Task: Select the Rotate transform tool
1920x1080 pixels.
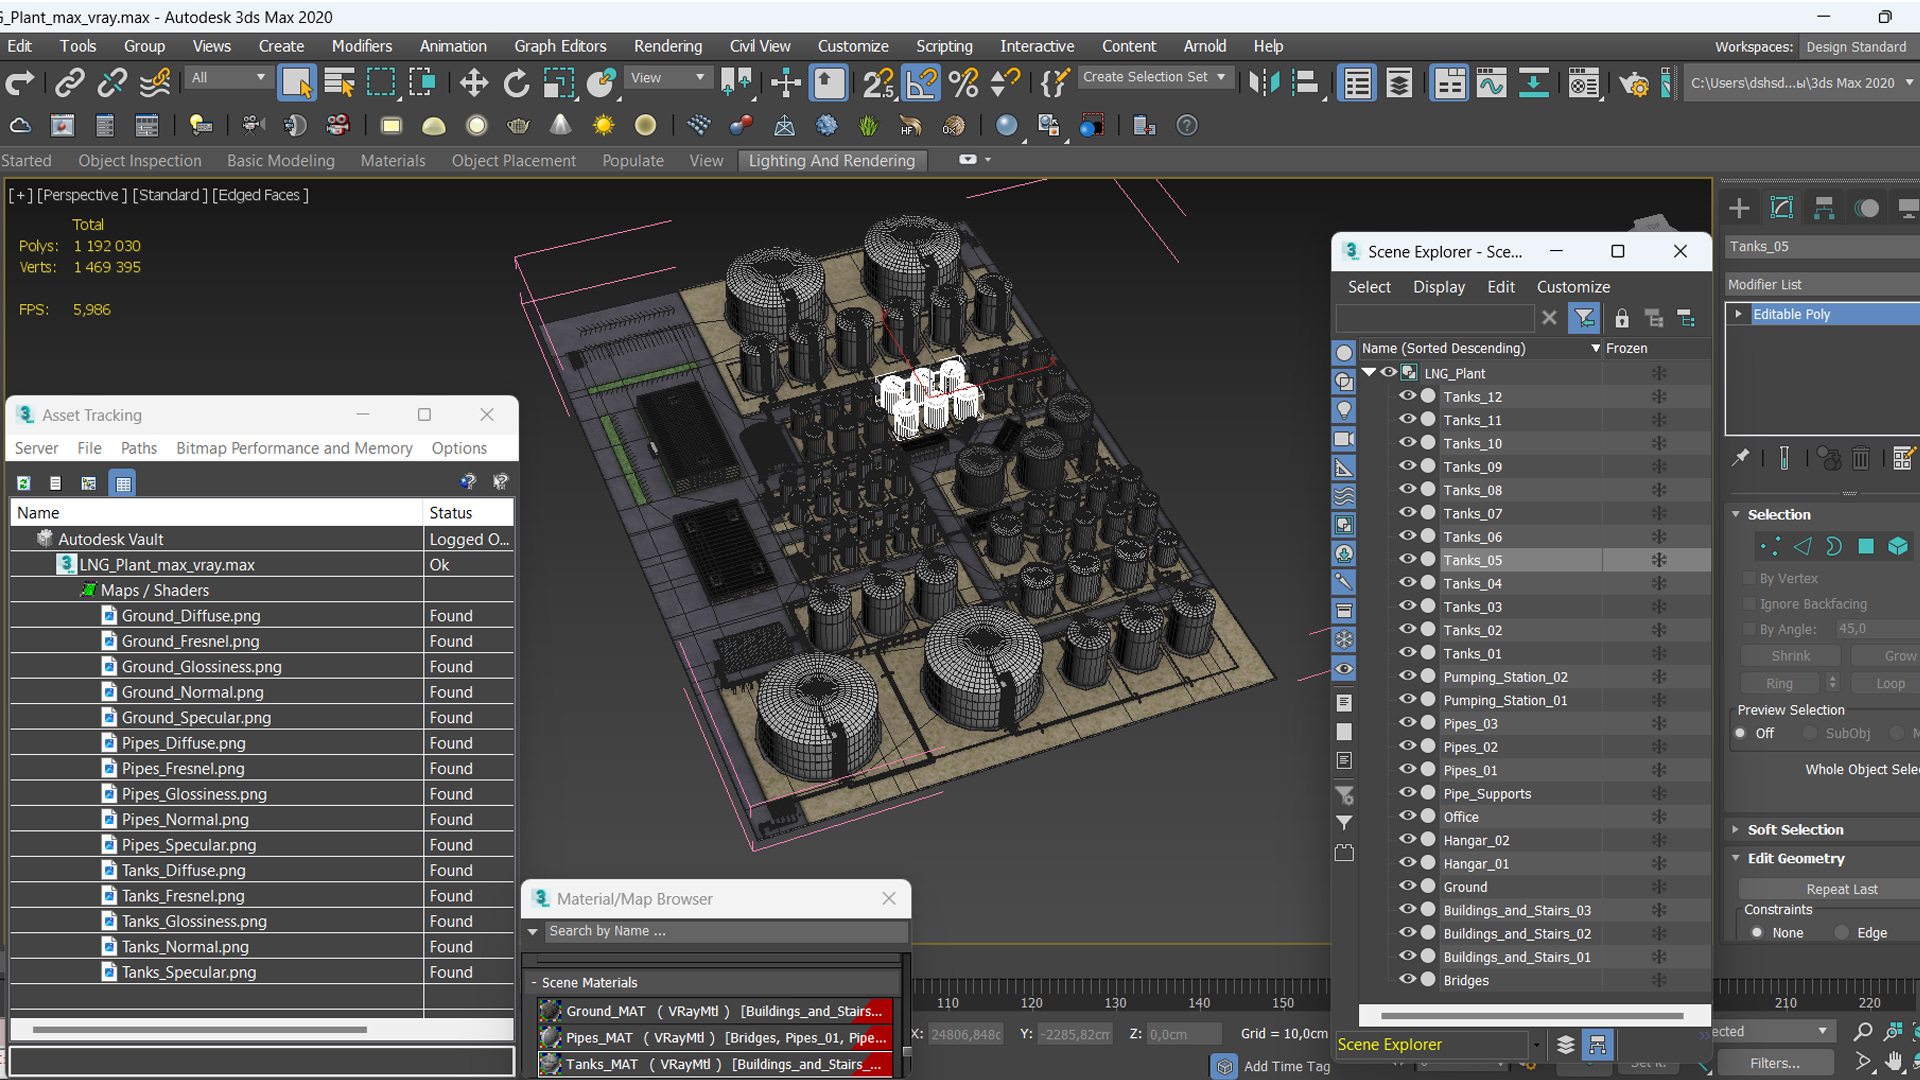Action: coord(516,83)
